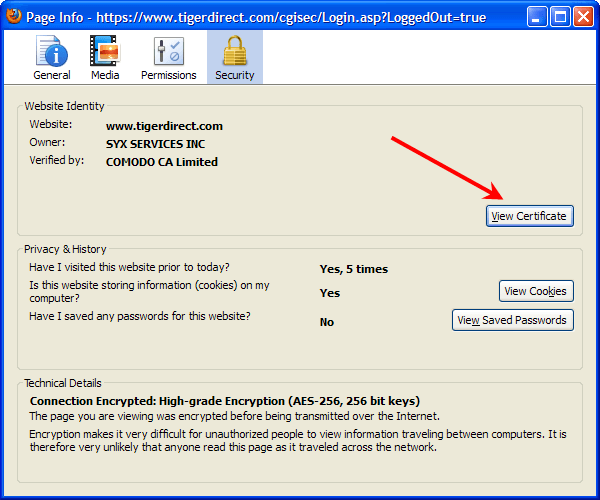Select owner text SYX SERVICES INC

click(155, 144)
